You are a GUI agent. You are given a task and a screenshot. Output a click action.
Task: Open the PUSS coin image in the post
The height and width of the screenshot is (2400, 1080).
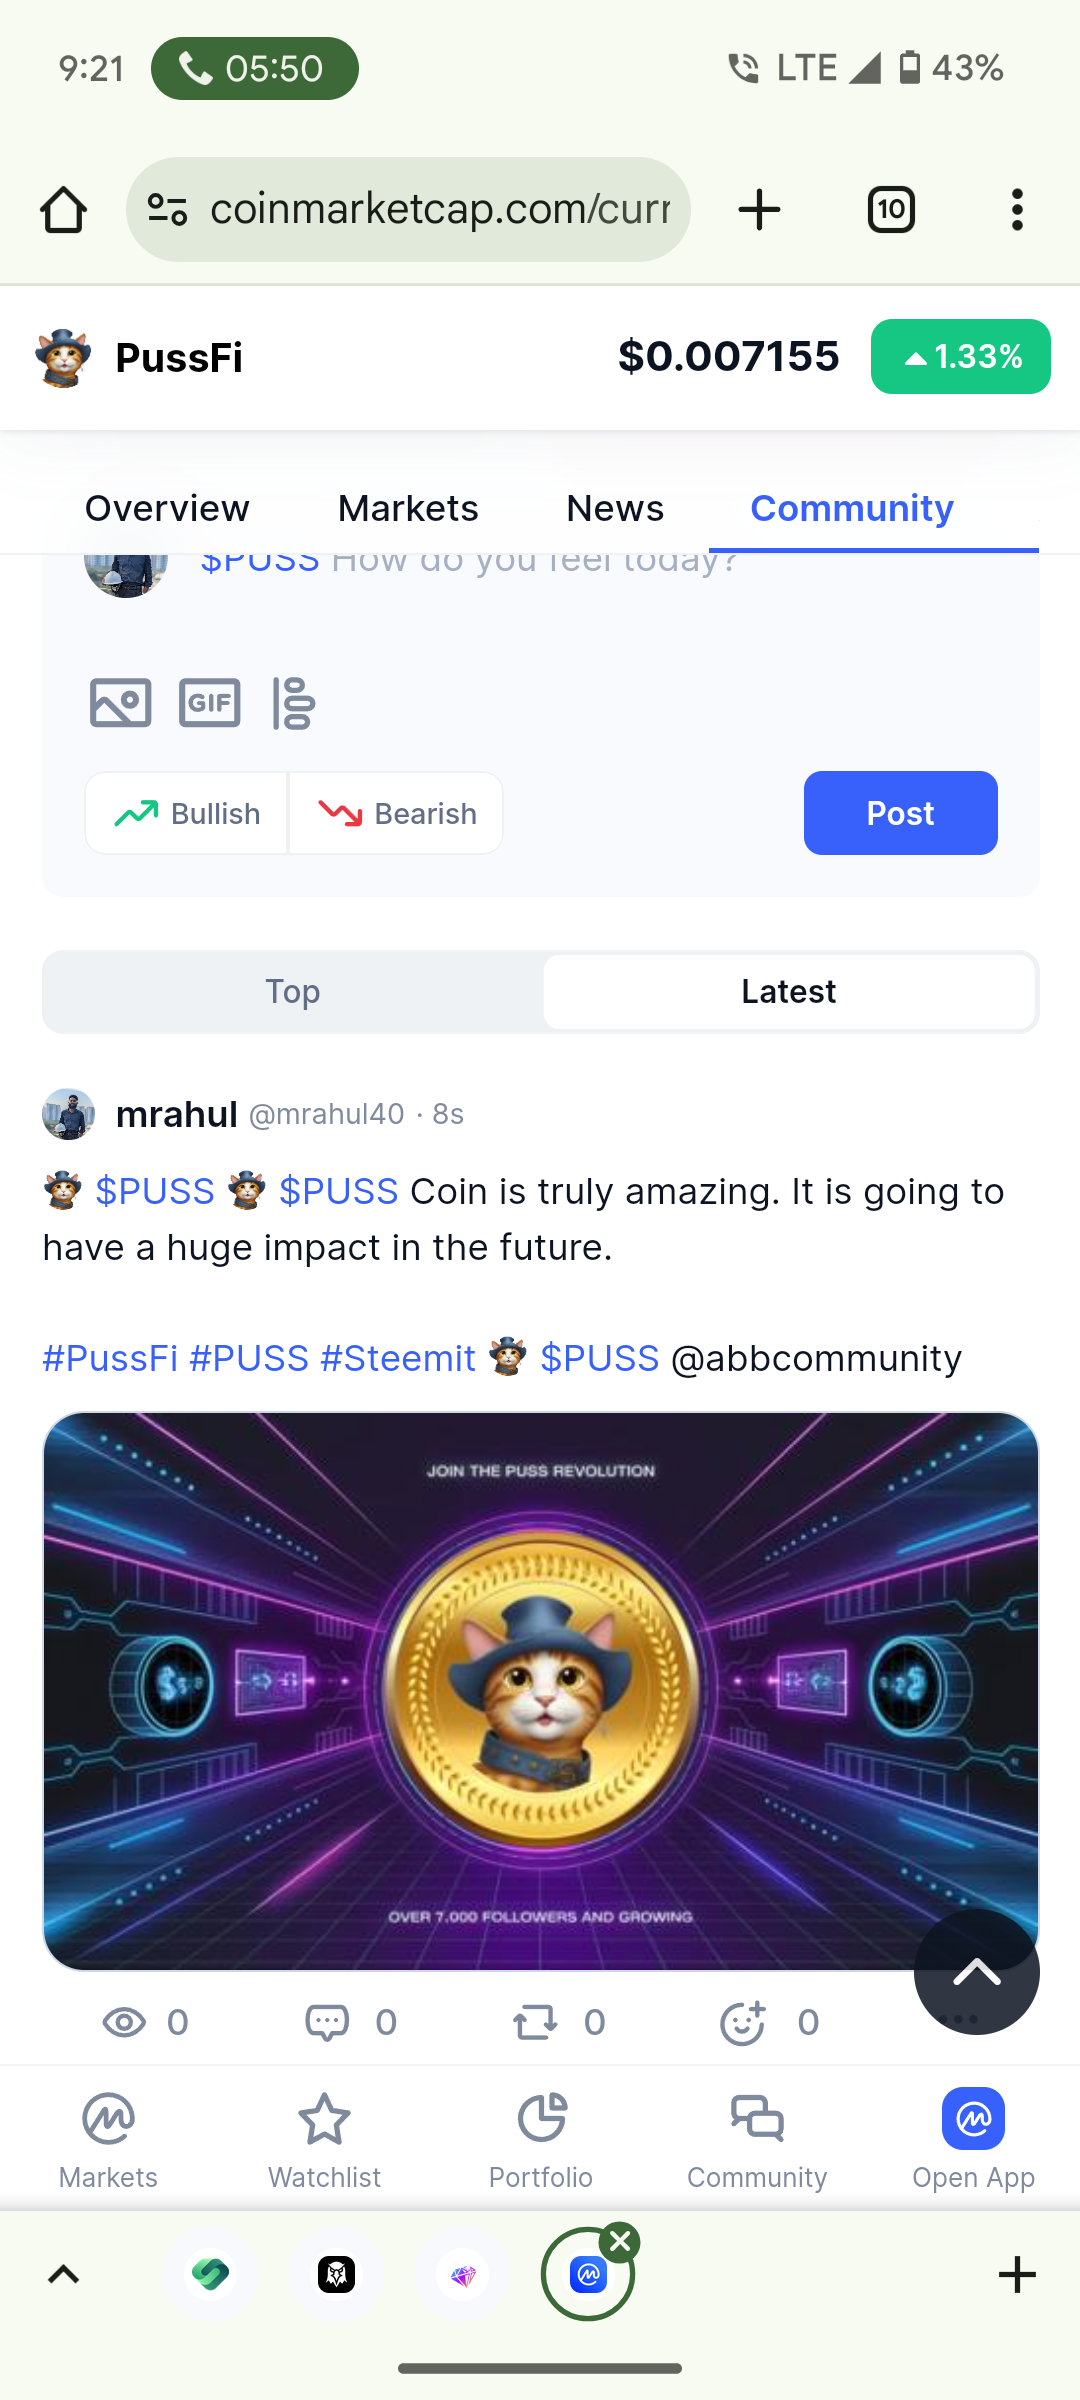(x=541, y=1691)
